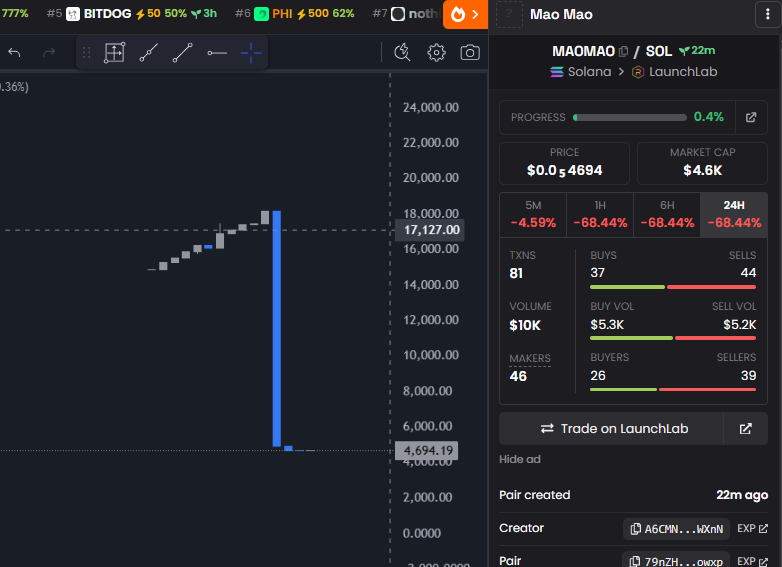Copy the MAOMAO token symbol

point(623,51)
